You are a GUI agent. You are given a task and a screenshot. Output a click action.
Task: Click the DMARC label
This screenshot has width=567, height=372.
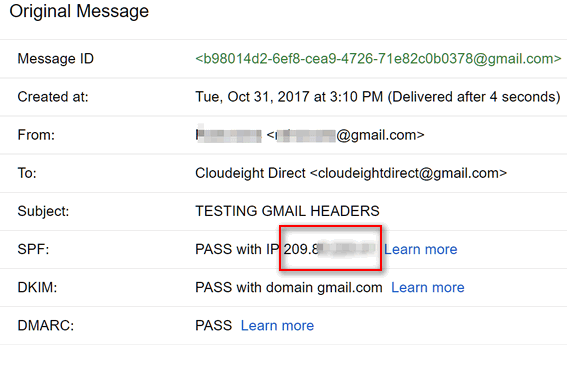pyautogui.click(x=46, y=326)
